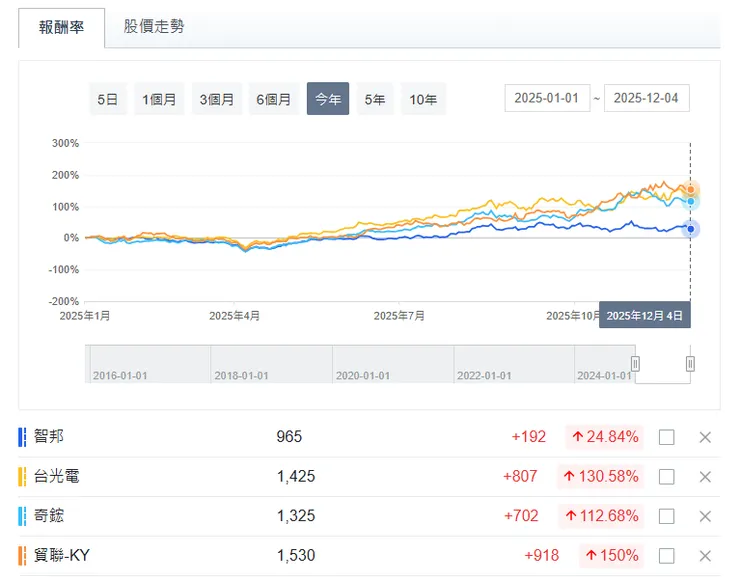Open the 股價走勢 tab
This screenshot has width=740, height=585.
[x=154, y=27]
